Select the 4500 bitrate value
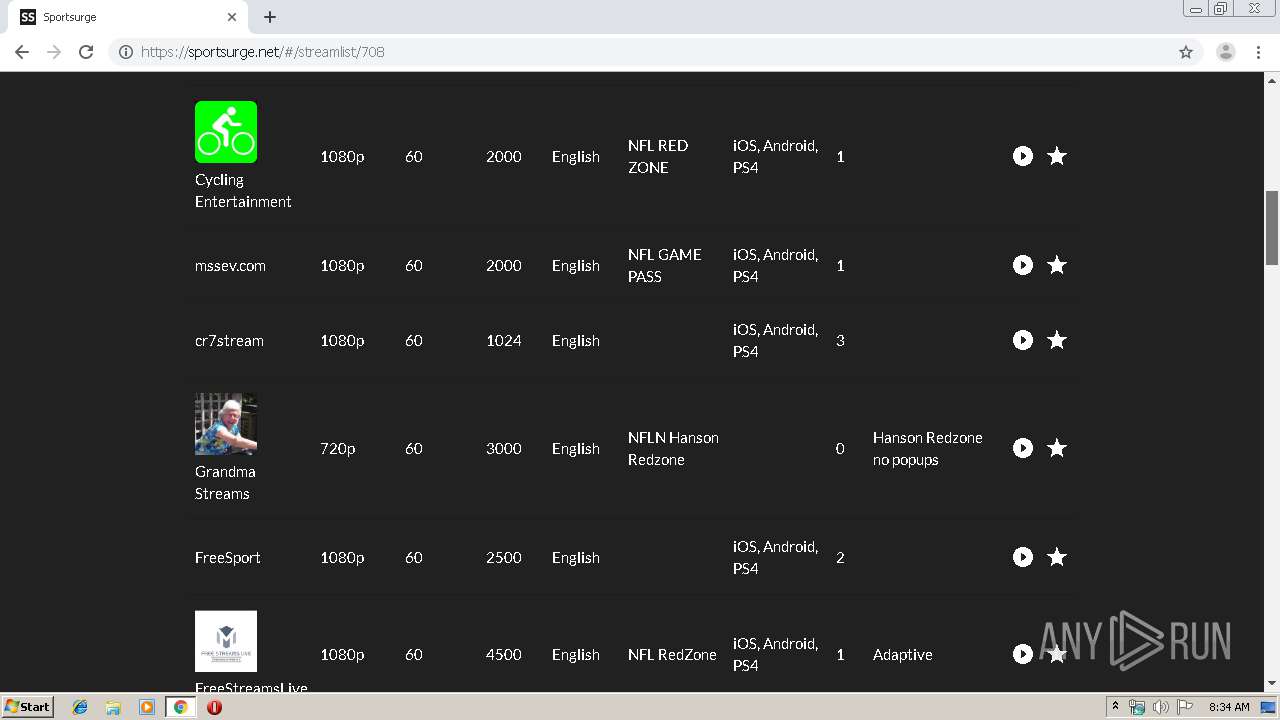 pos(504,654)
